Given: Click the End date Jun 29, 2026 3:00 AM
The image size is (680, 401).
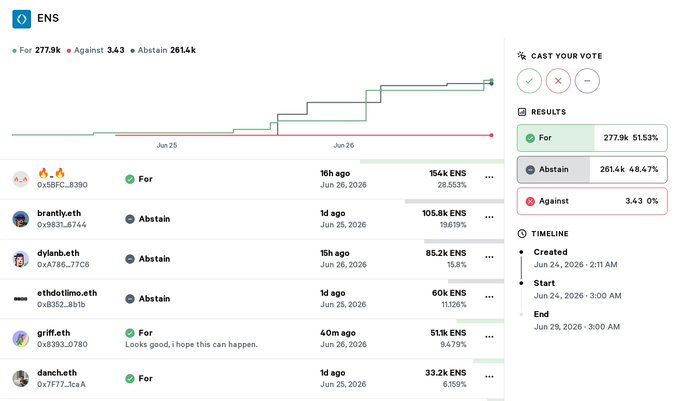Looking at the screenshot, I should click(x=576, y=327).
